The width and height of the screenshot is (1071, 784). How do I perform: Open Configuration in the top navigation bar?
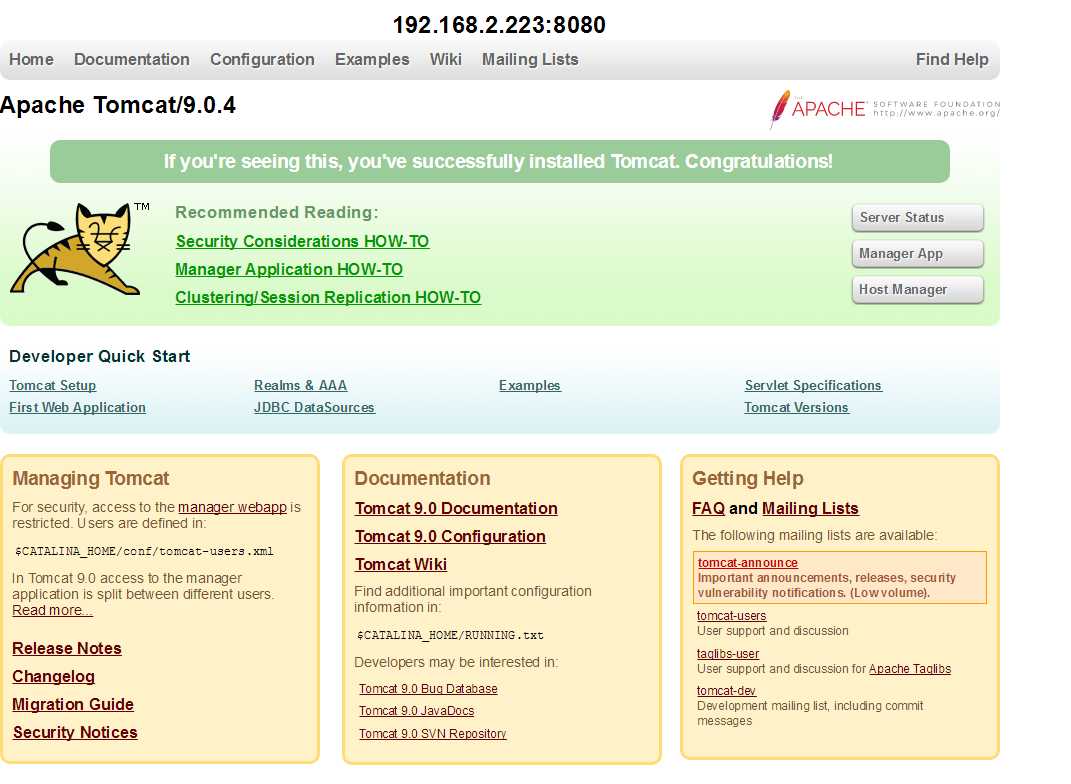262,59
